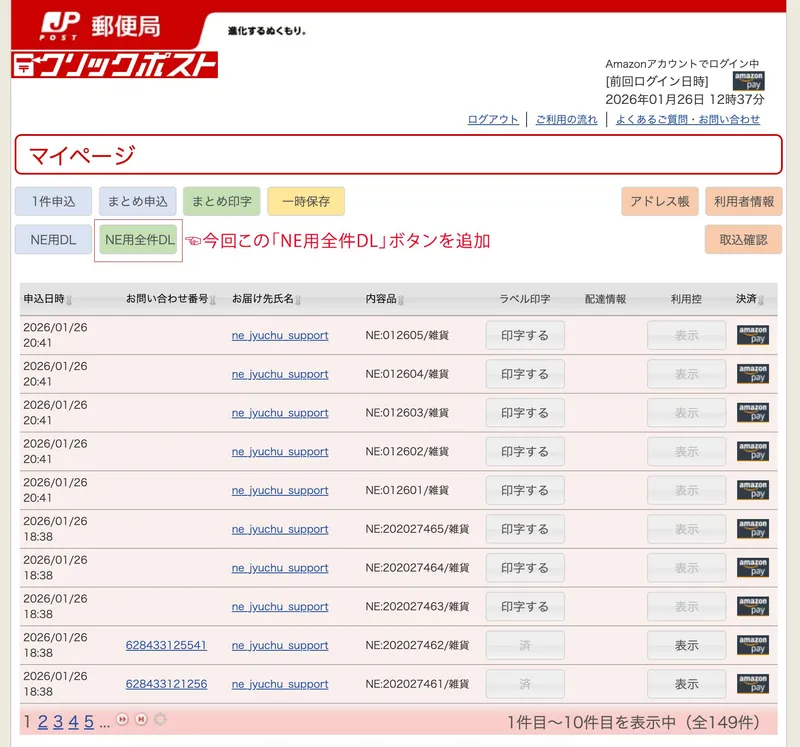Sort the table by お問い合わせ番号 column icon
The height and width of the screenshot is (747, 800).
[x=213, y=300]
